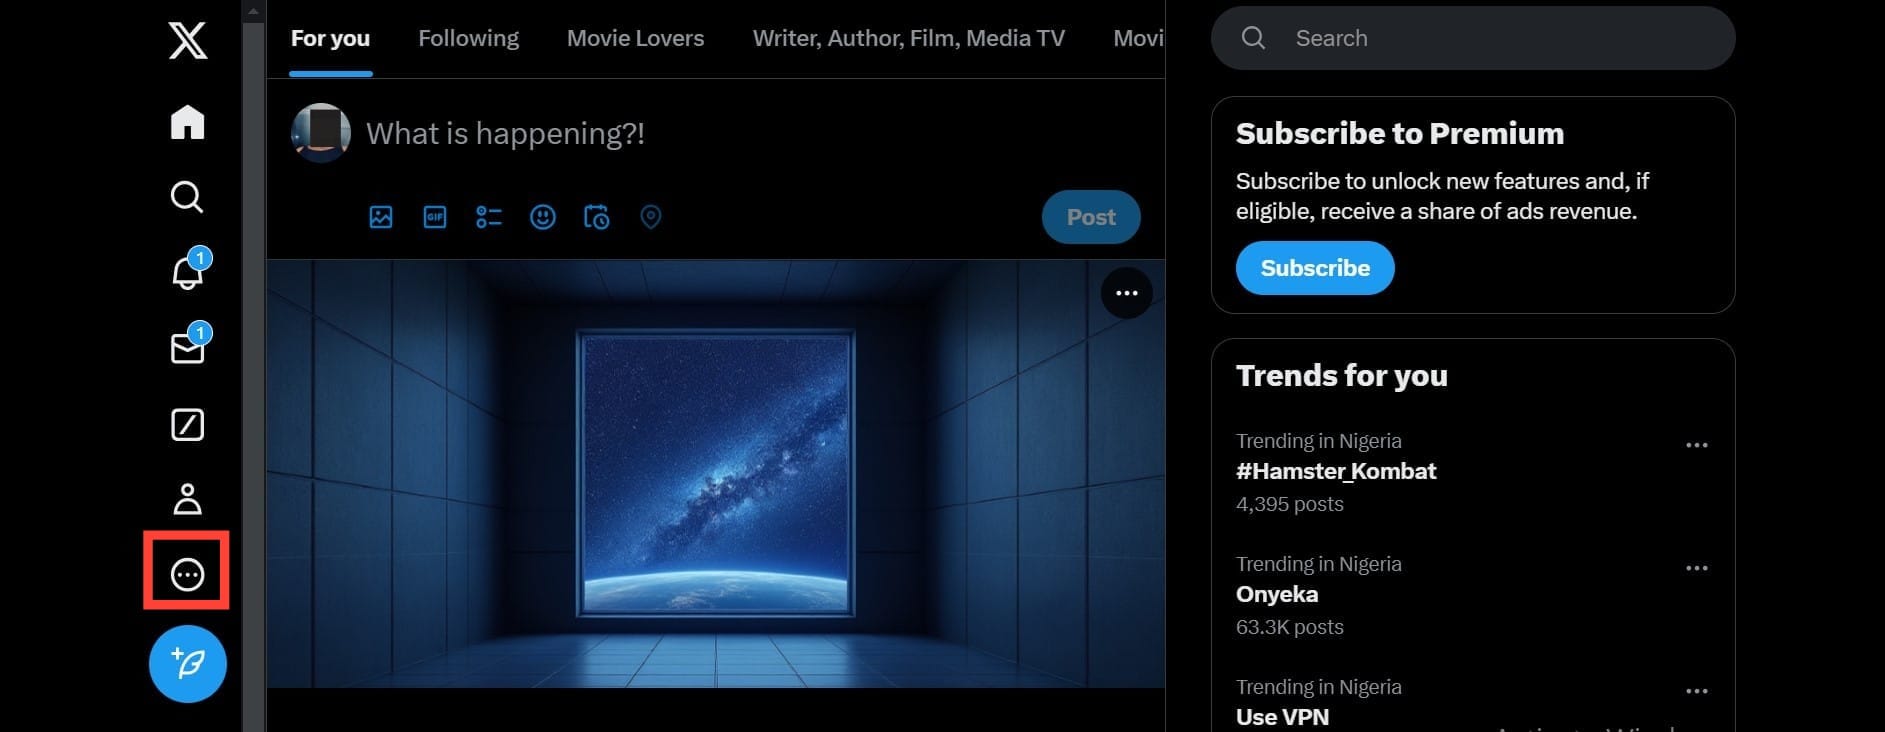Open Explore using the sidebar magnifier icon

(x=187, y=197)
